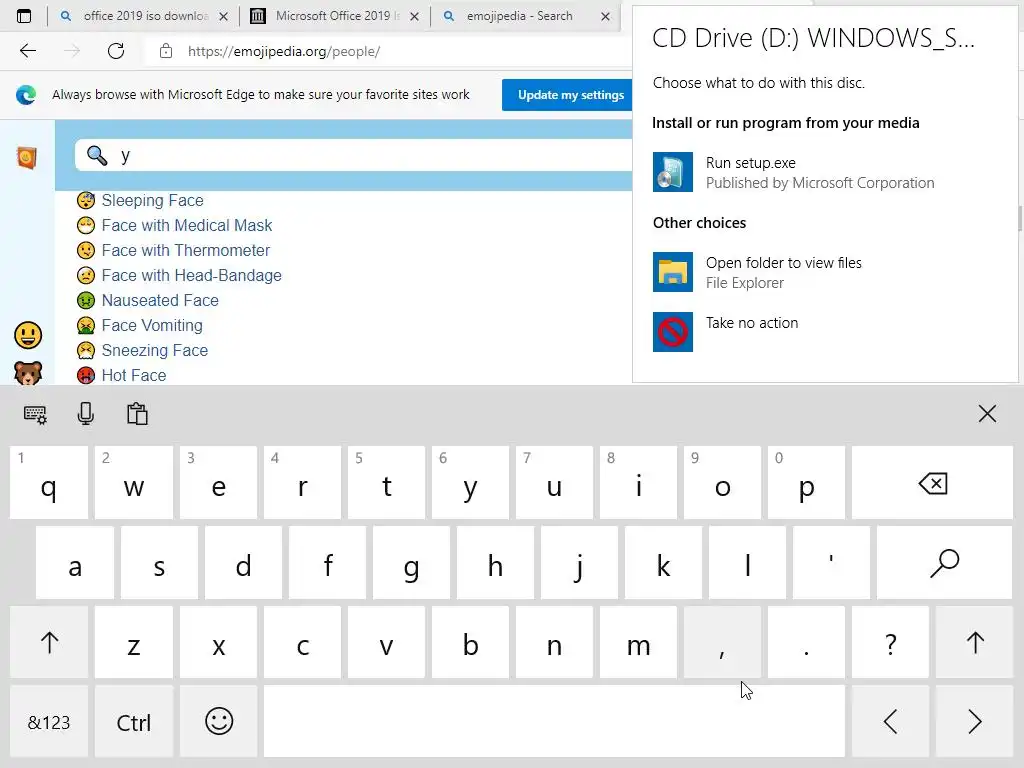Click the address bar URL
The height and width of the screenshot is (768, 1024).
coord(283,52)
